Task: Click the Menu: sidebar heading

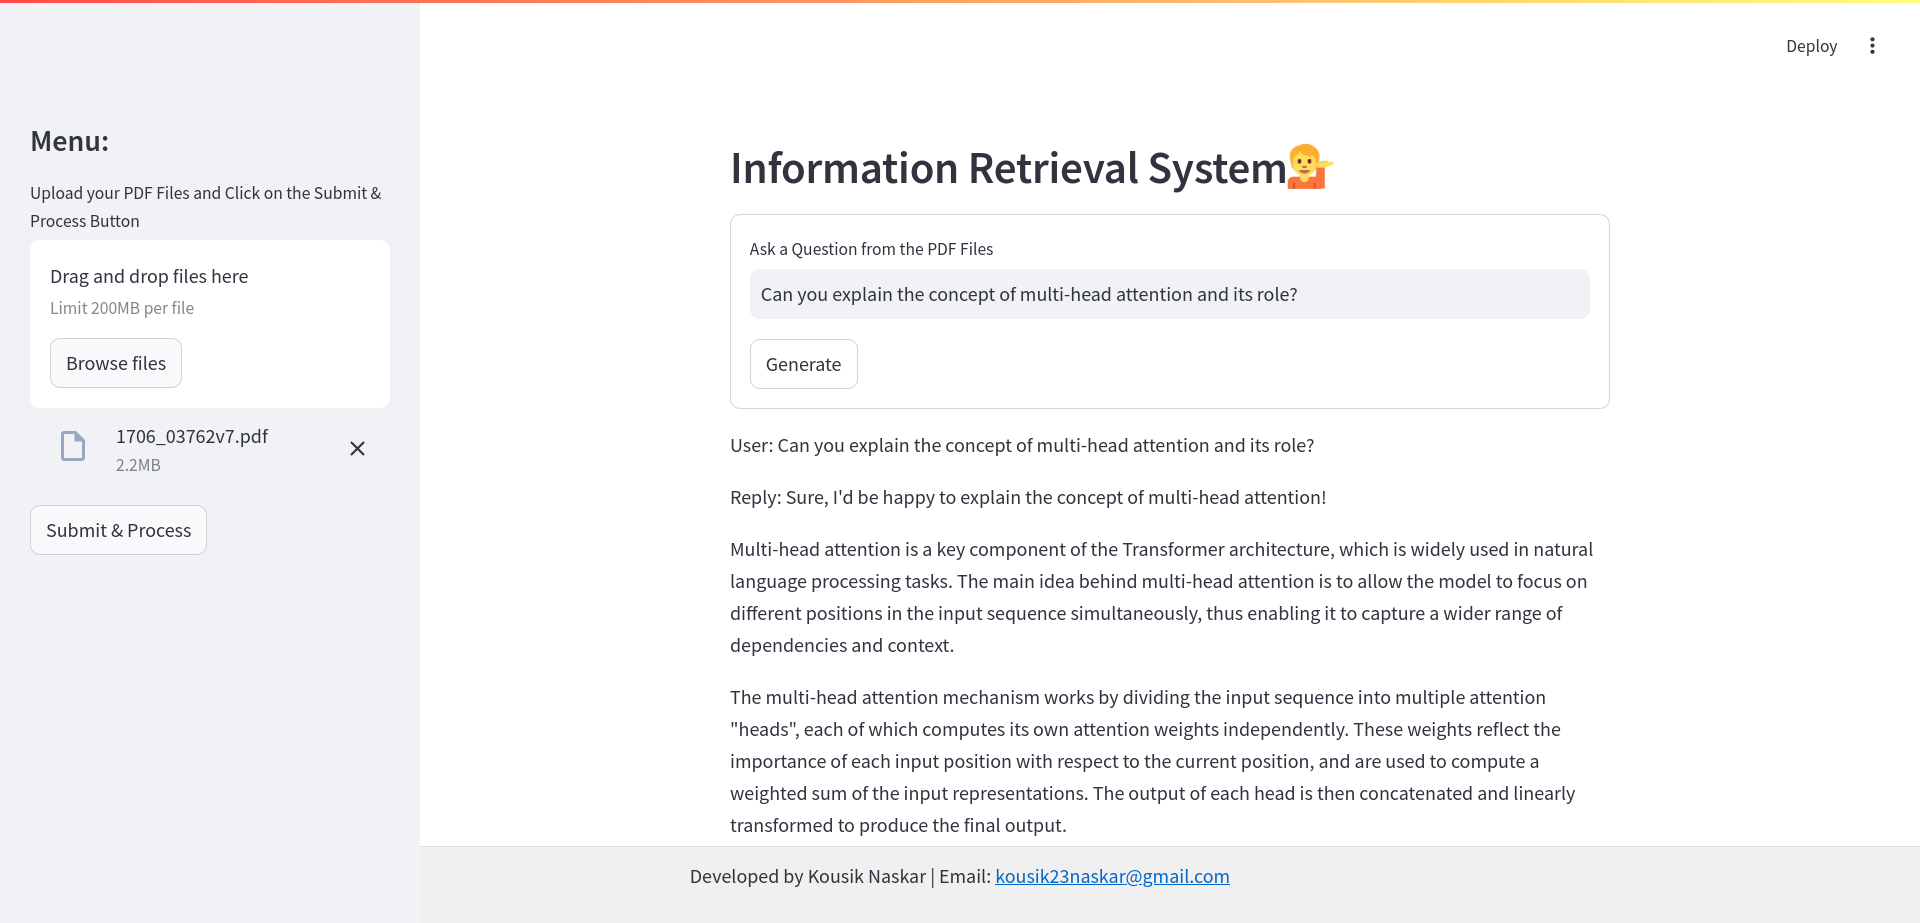Action: 70,141
